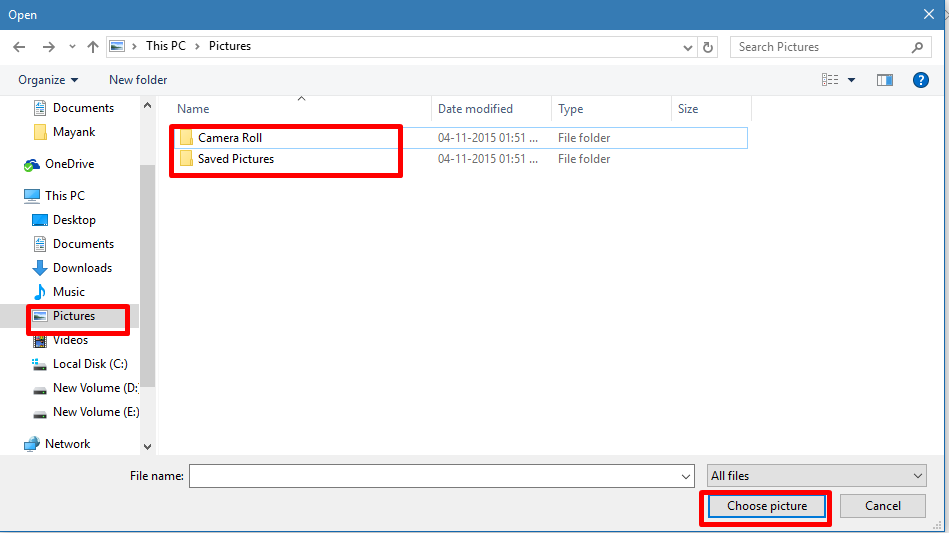Click the Local Disk drive icon
This screenshot has width=949, height=533.
coord(40,365)
